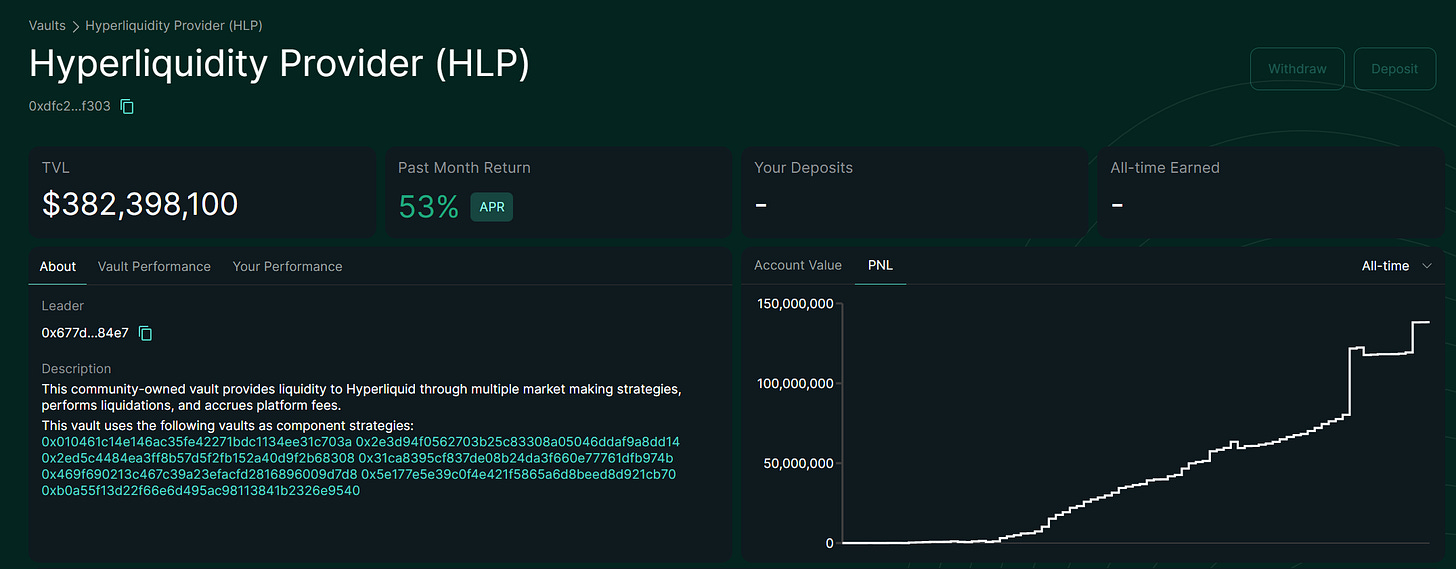Open component vault 0x469f690213c467c39a23efacfd2816896009d7d8
This screenshot has width=1456, height=569.
pyautogui.click(x=199, y=474)
